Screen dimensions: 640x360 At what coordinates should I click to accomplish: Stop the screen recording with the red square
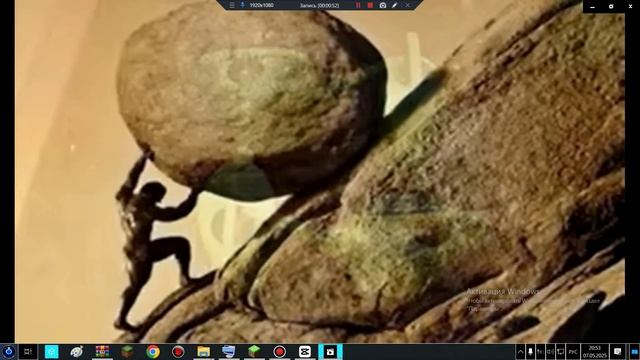pyautogui.click(x=370, y=5)
